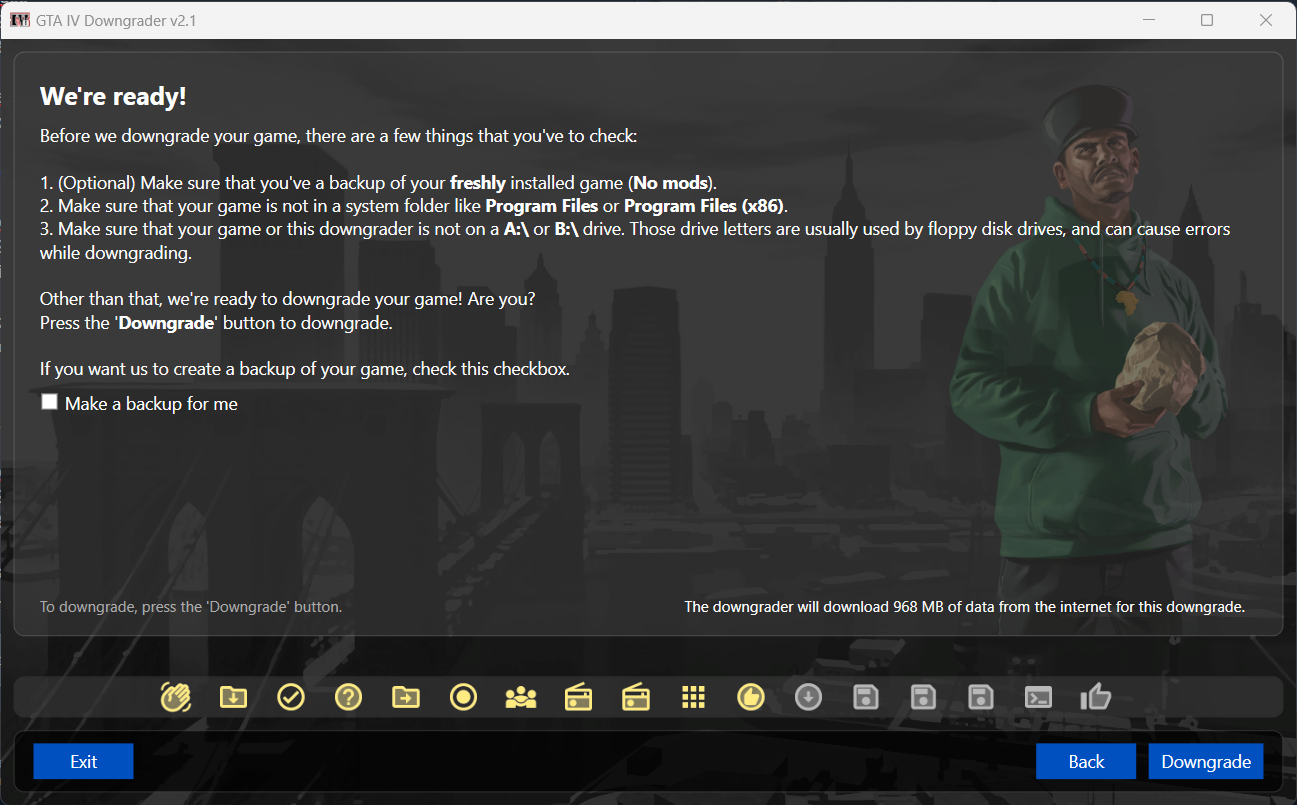The width and height of the screenshot is (1297, 805).
Task: Click the circled checkmark step icon
Action: click(291, 697)
